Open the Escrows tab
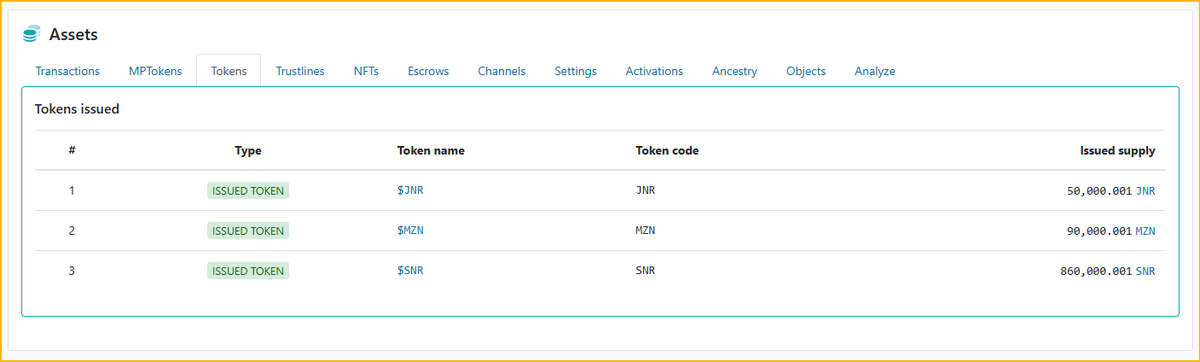This screenshot has height=362, width=1200. point(428,71)
